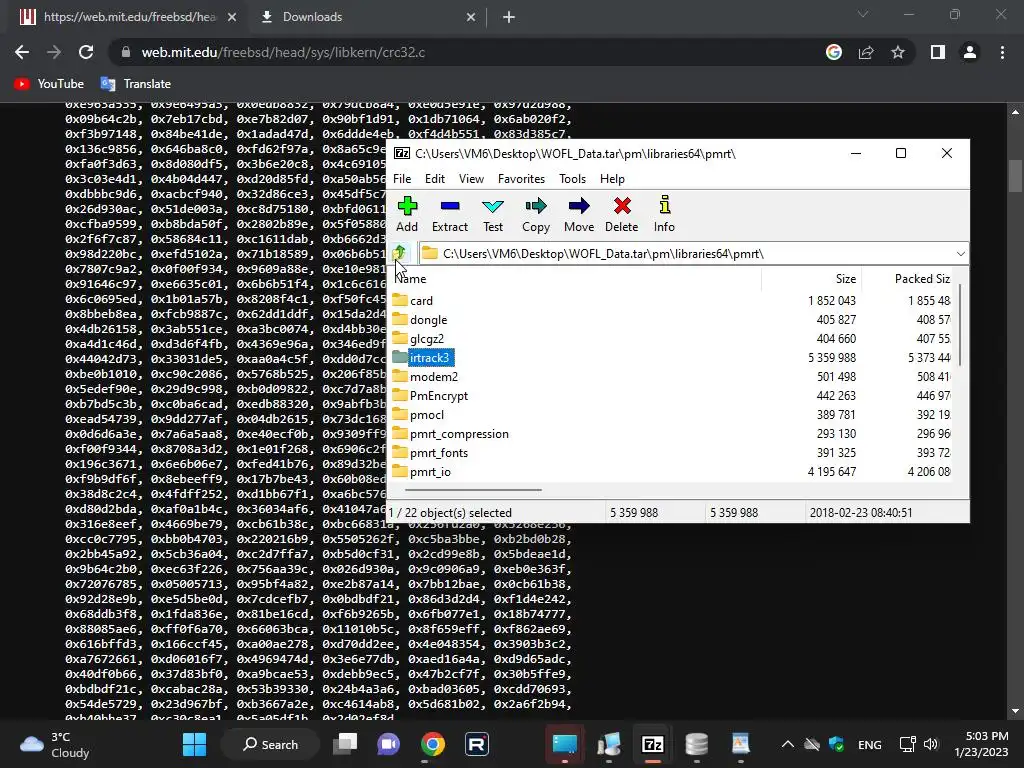
Task: Bookmark this page with star icon
Action: (898, 52)
